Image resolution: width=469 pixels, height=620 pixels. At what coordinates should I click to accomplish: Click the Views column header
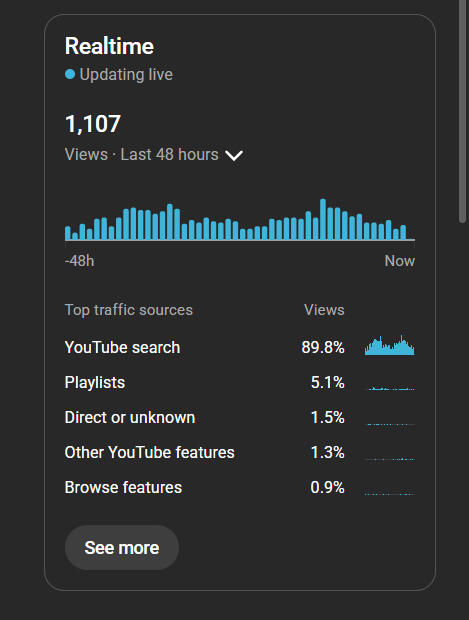pyautogui.click(x=324, y=310)
